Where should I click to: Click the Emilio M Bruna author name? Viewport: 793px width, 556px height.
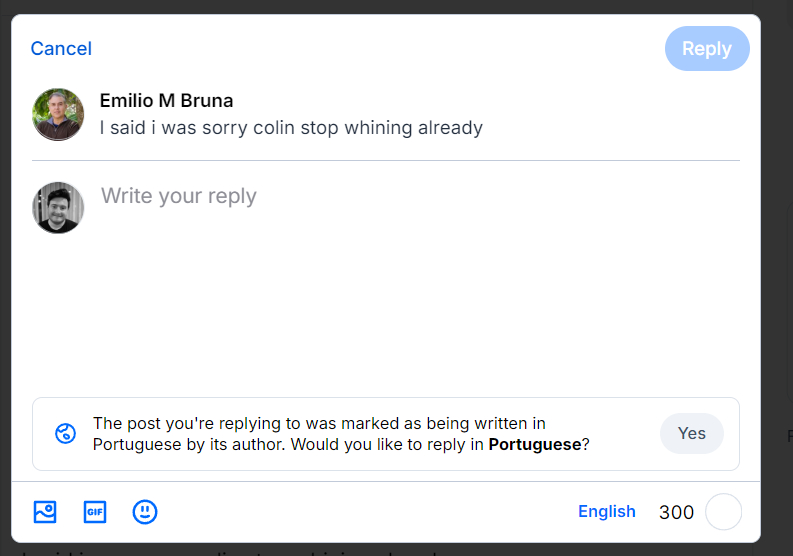(166, 101)
